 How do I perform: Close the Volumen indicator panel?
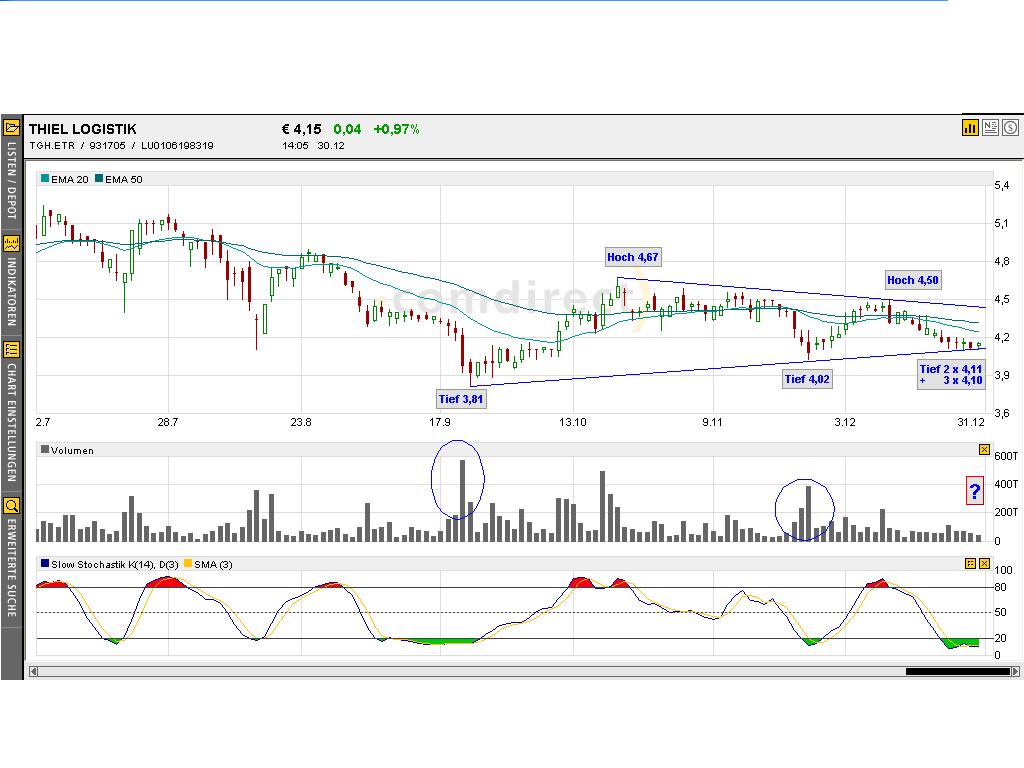click(984, 449)
